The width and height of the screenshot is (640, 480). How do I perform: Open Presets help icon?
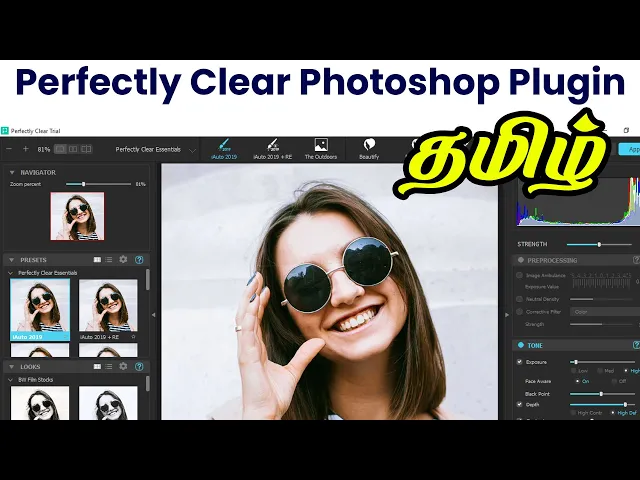(139, 260)
